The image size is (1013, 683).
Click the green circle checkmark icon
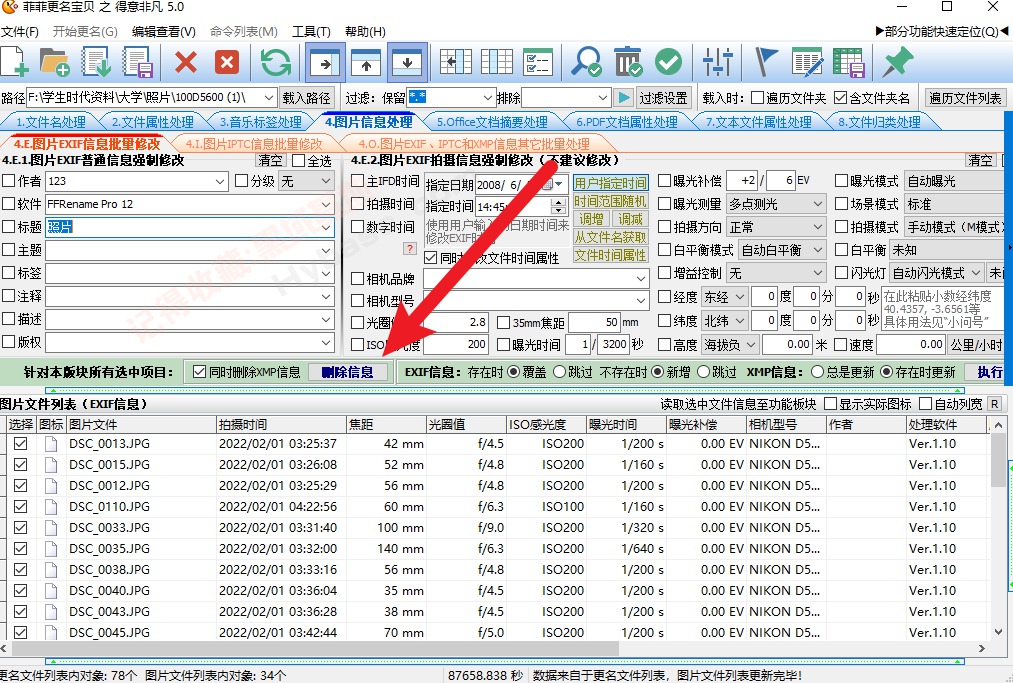pyautogui.click(x=669, y=63)
